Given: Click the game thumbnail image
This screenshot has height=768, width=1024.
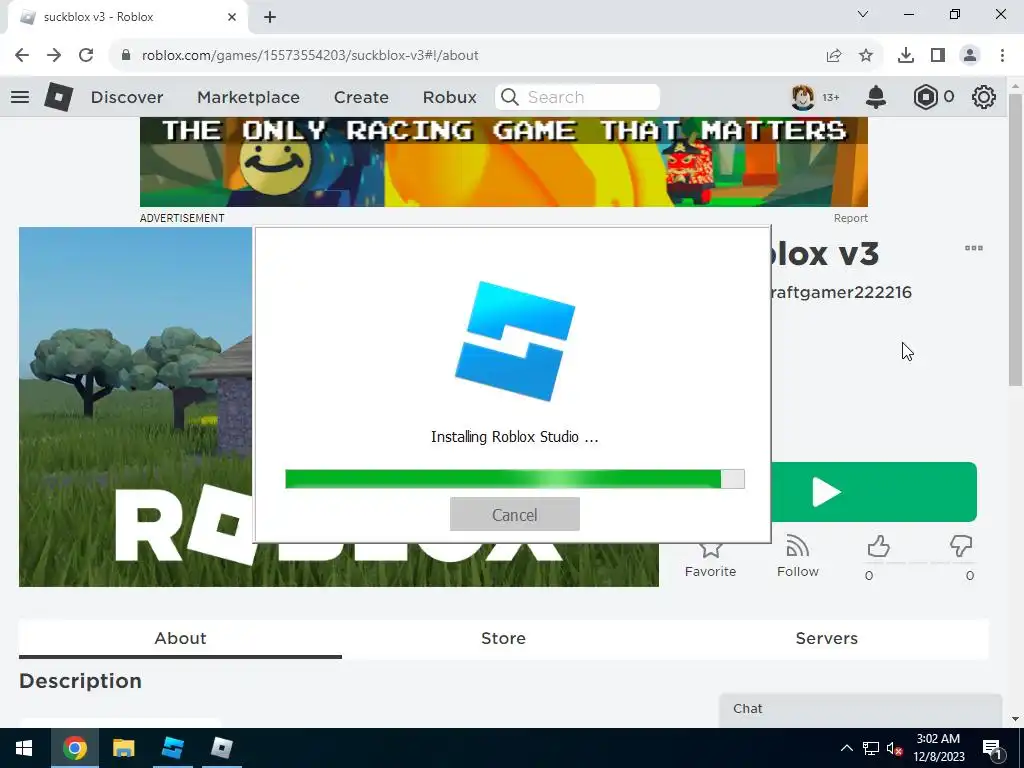Looking at the screenshot, I should (x=135, y=407).
